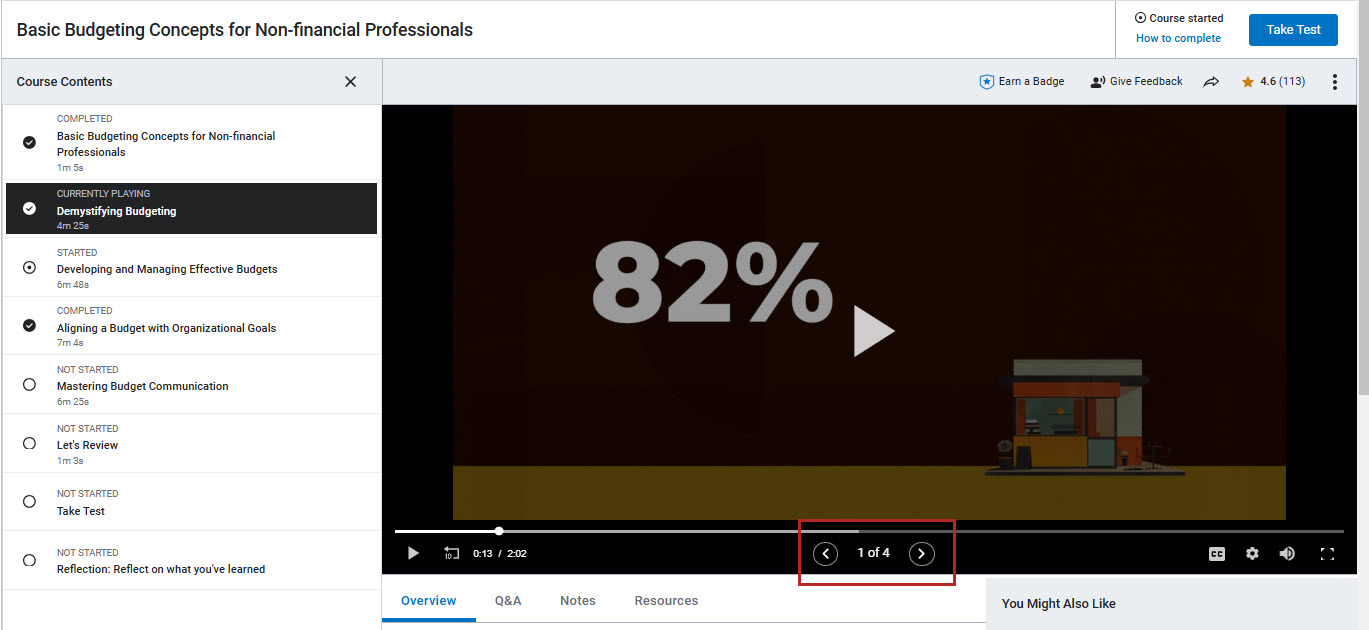Share the course using arrow icon
1369x630 pixels.
[1211, 82]
